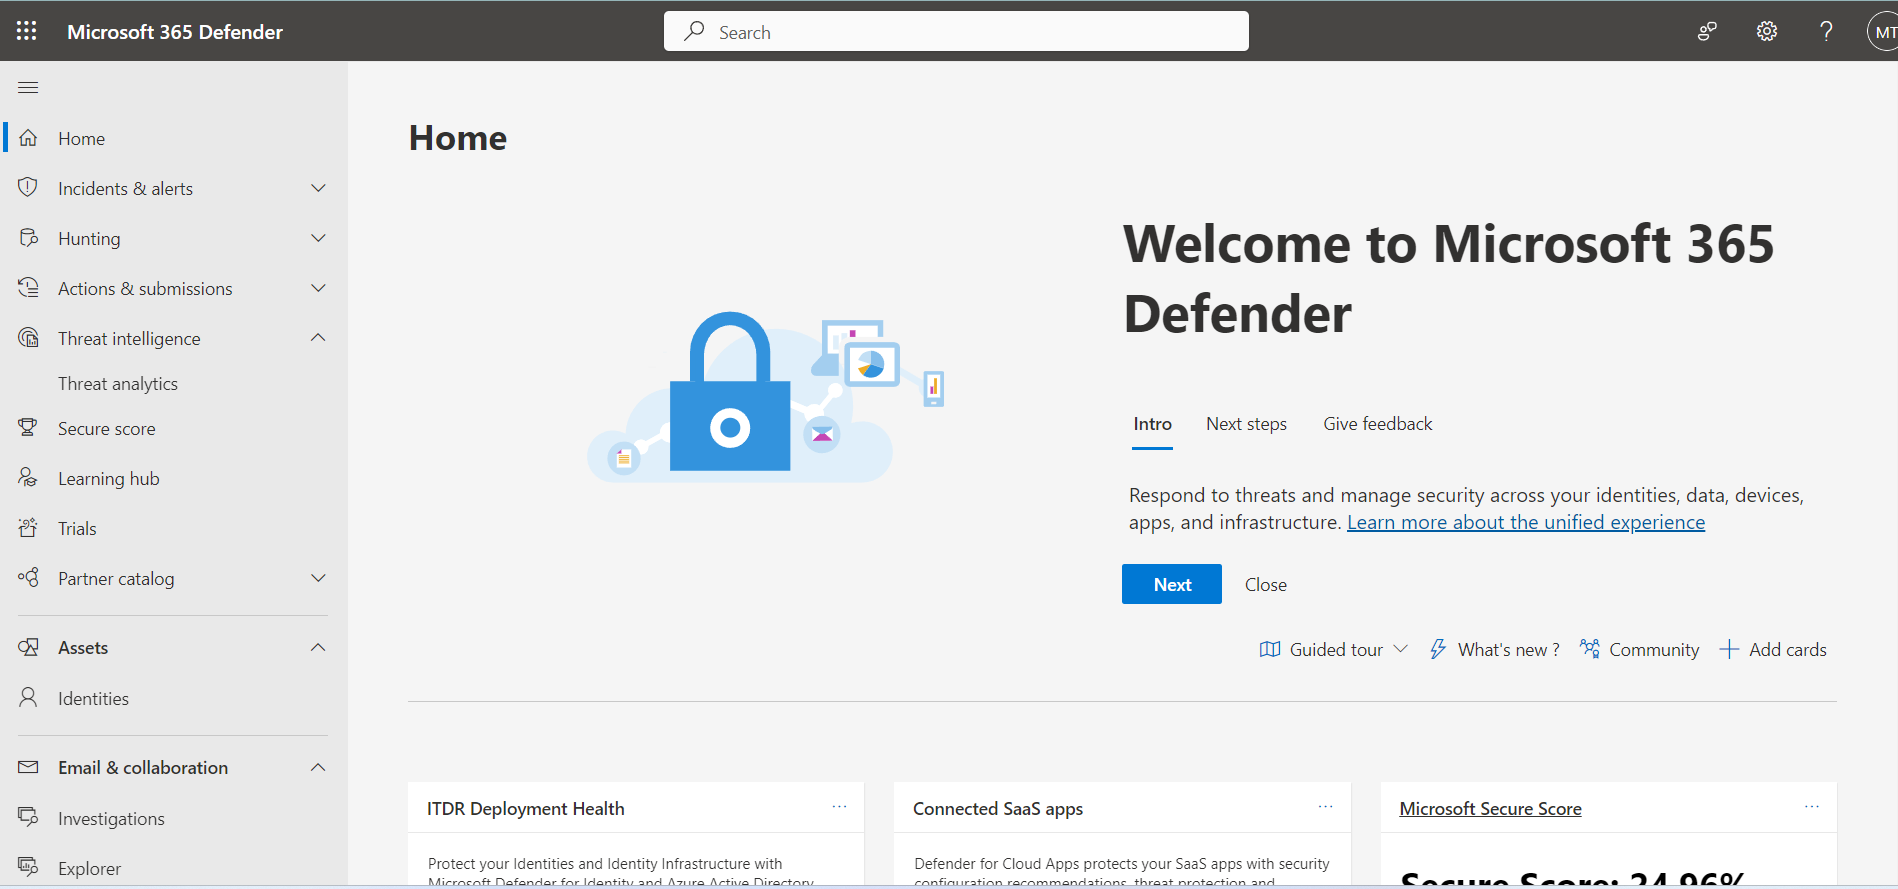Open the MT account avatar
The image size is (1898, 889).
click(x=1883, y=32)
